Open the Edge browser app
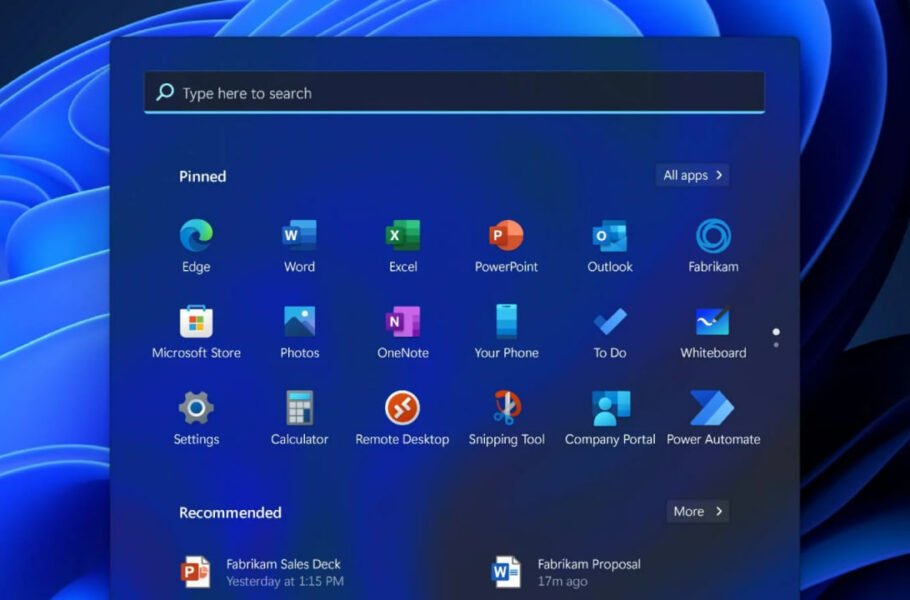The height and width of the screenshot is (600, 910). (196, 245)
